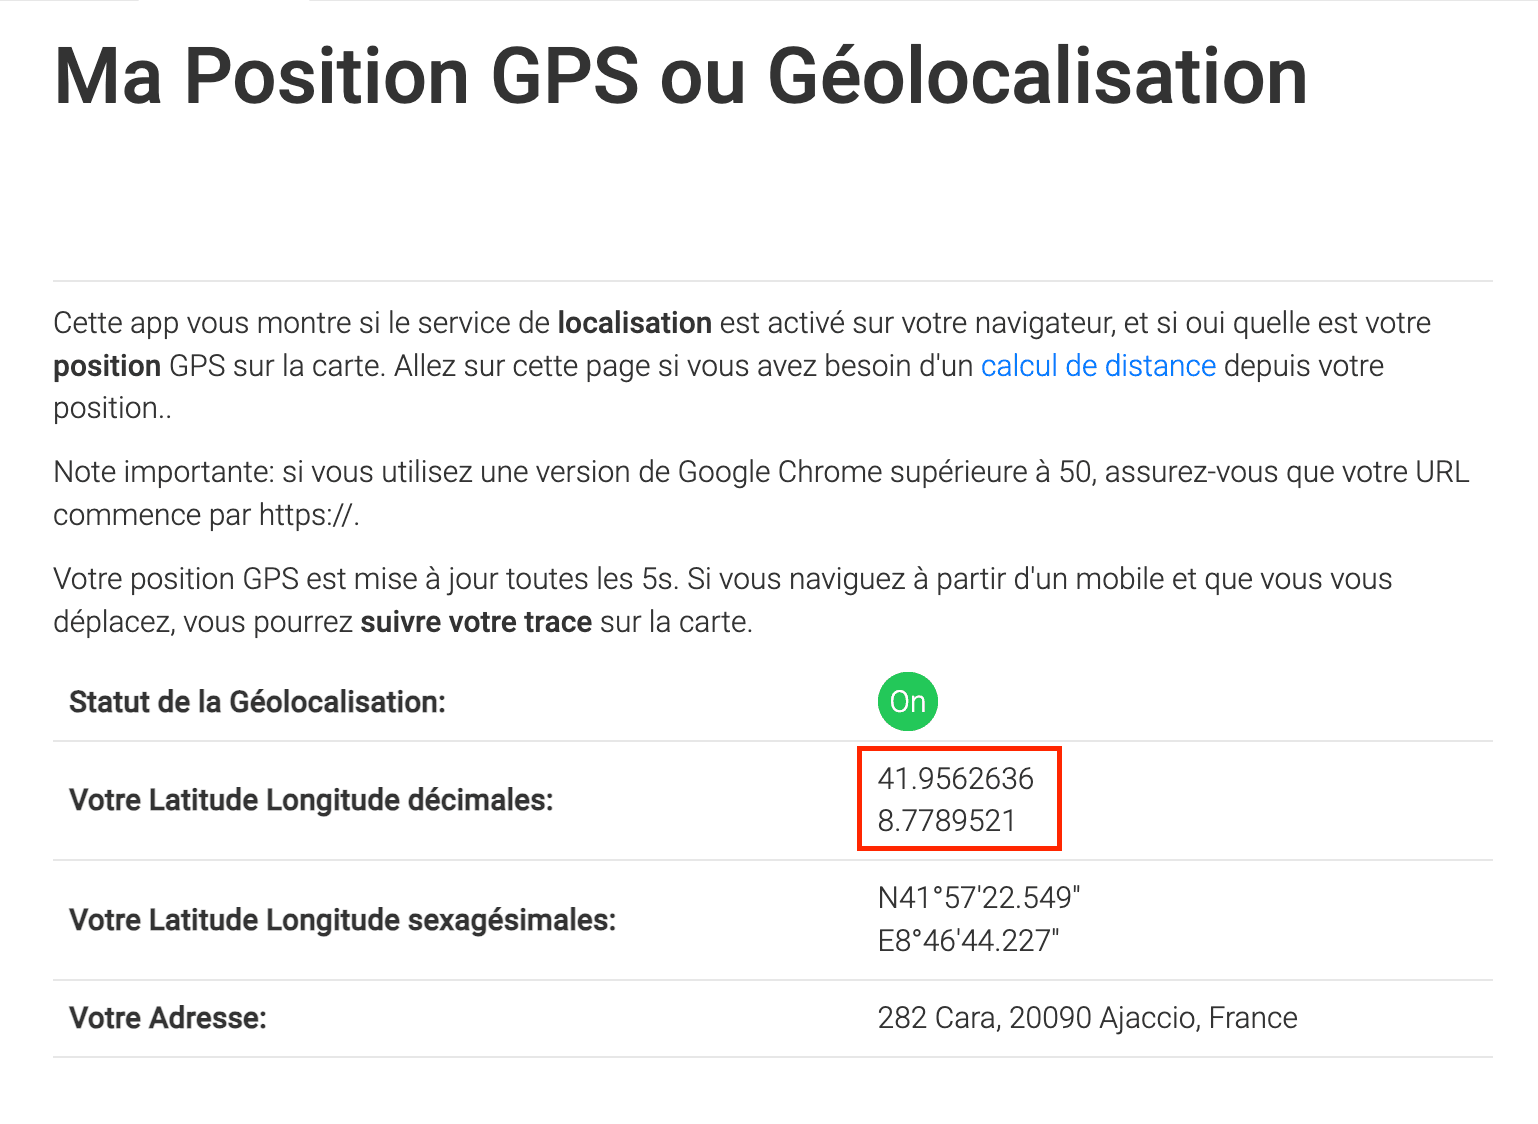Click the bold word "localisation"

(x=634, y=323)
